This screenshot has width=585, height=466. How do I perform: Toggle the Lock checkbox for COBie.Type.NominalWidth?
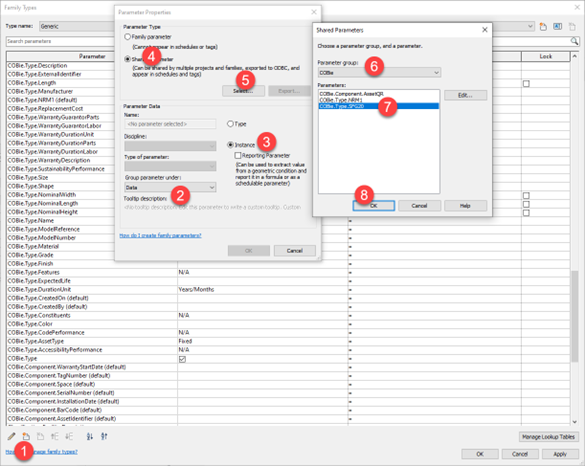pos(526,196)
